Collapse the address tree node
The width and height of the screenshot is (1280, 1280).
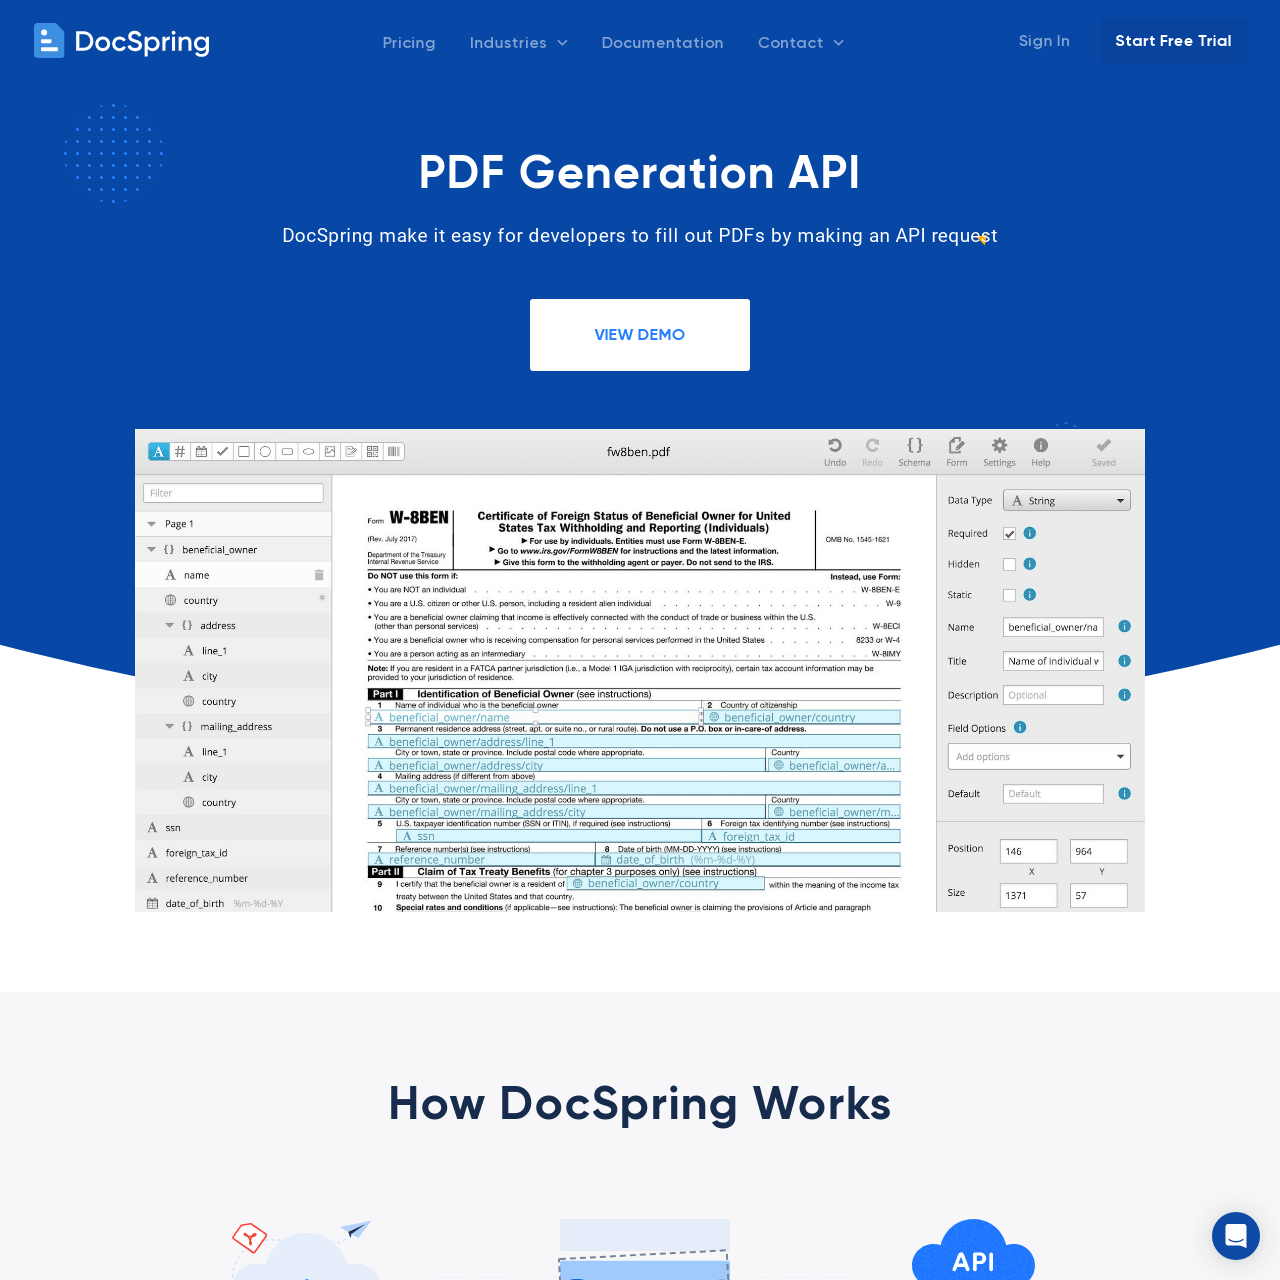(x=170, y=625)
